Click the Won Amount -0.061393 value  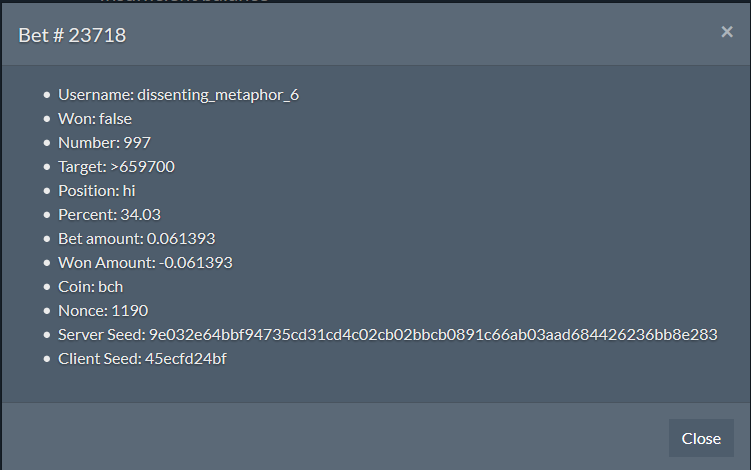(195, 262)
